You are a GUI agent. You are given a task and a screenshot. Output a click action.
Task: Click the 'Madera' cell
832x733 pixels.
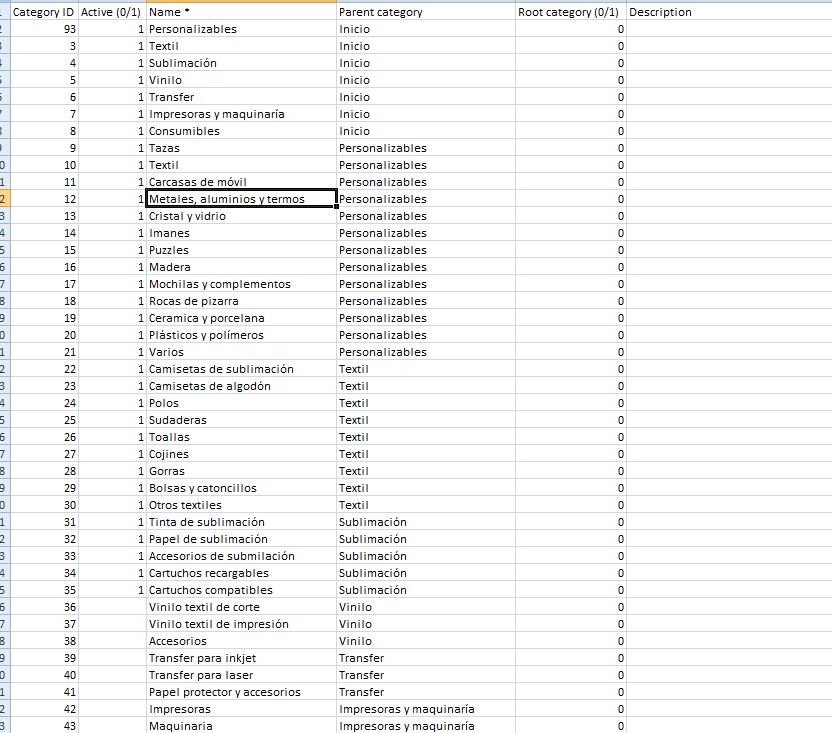coord(241,266)
